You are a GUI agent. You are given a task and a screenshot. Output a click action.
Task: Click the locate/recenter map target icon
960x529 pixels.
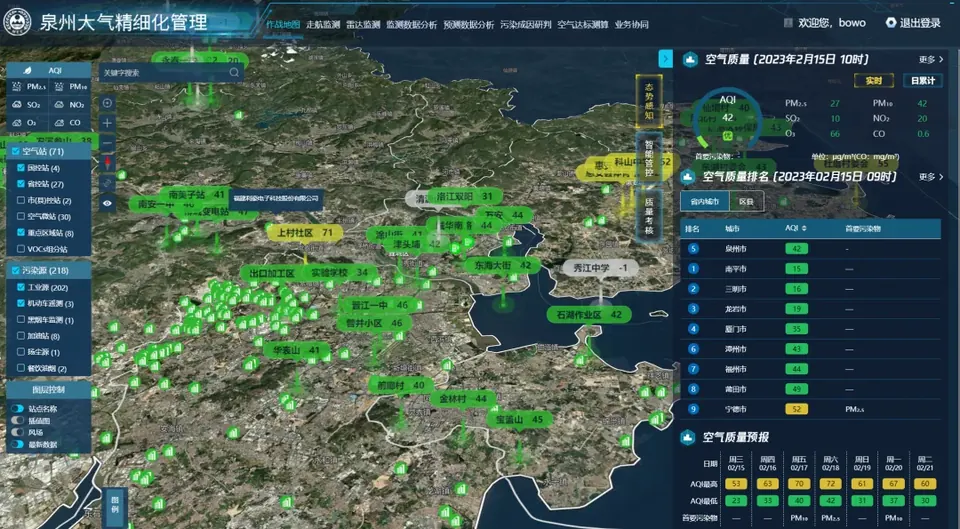click(108, 103)
